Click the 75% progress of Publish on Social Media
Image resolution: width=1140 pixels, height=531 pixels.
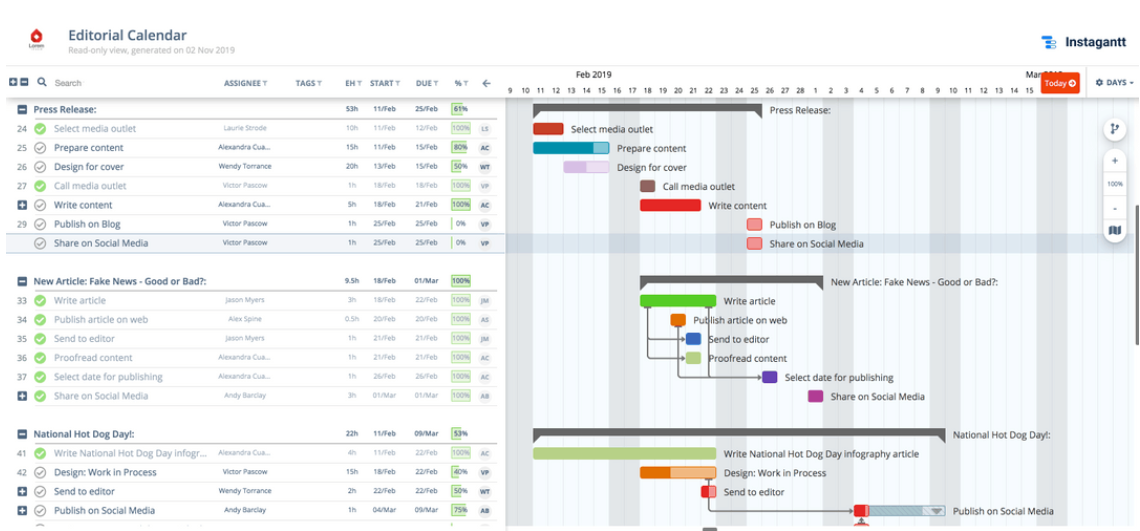[x=460, y=511]
